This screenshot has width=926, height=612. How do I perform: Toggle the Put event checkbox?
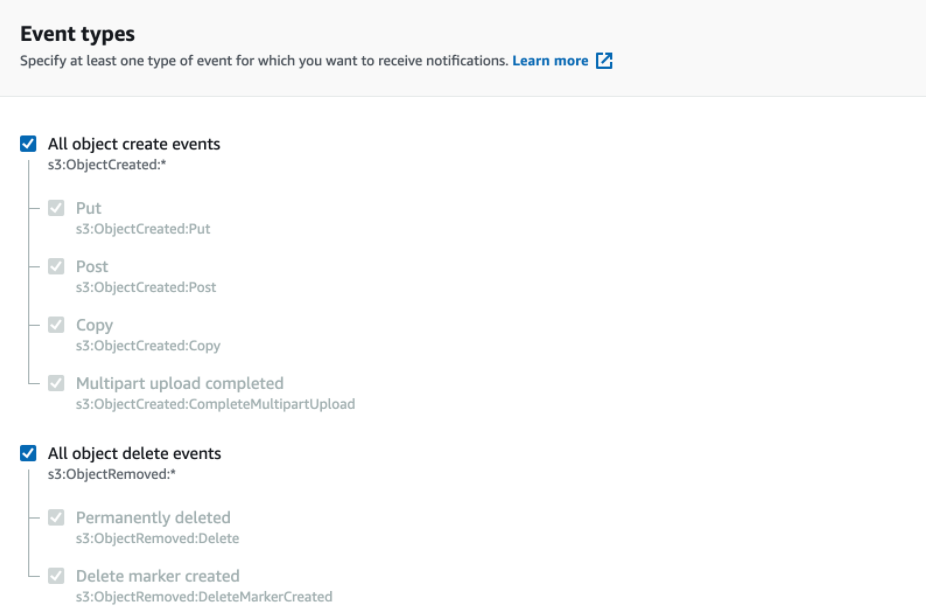pos(56,208)
